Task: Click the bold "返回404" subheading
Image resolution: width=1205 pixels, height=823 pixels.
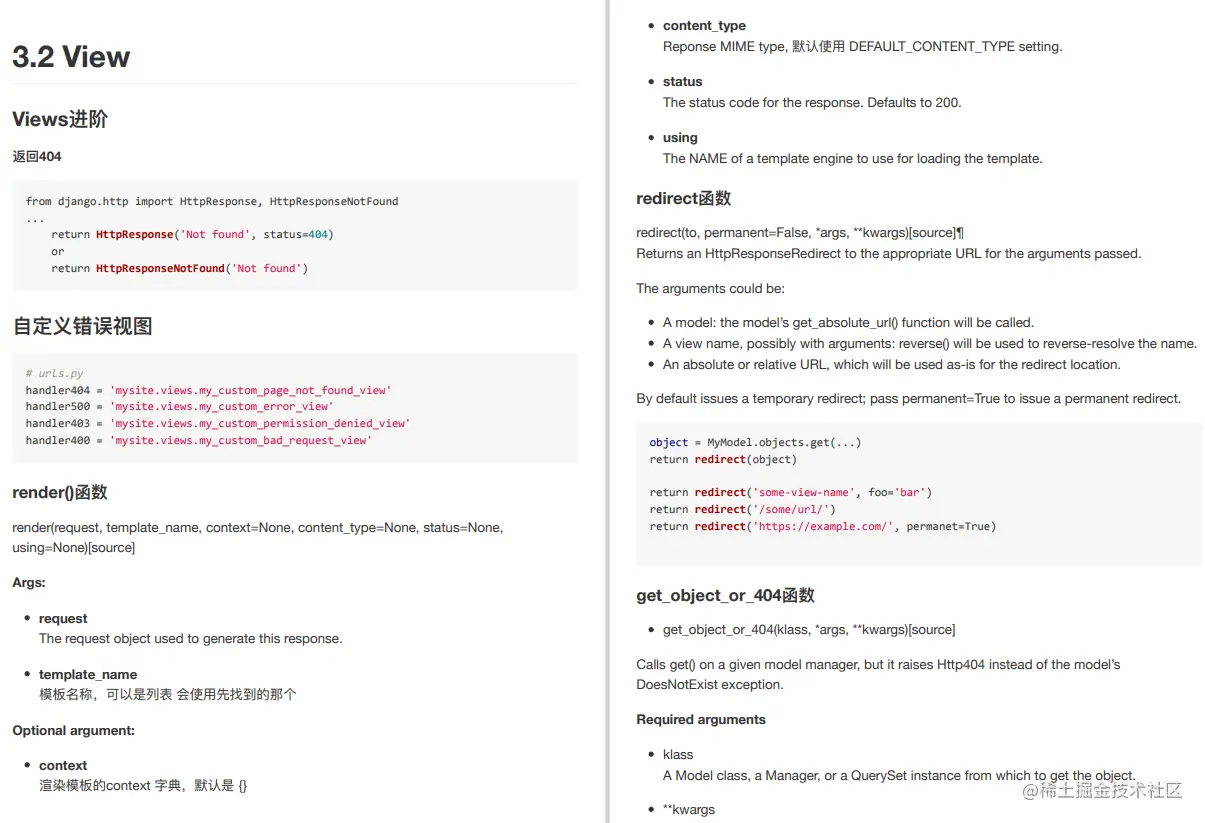Action: click(x=37, y=157)
